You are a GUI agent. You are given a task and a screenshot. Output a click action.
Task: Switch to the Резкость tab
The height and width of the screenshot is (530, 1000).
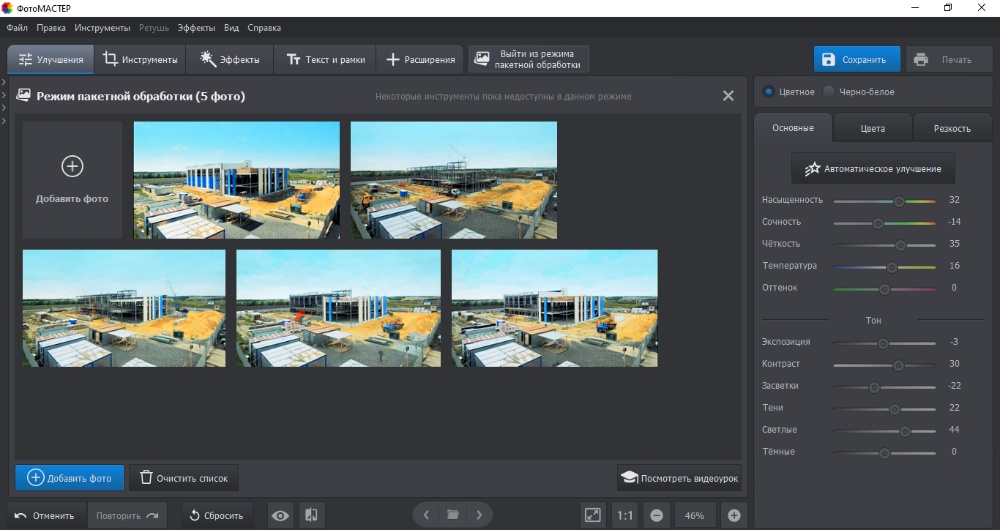tap(951, 128)
